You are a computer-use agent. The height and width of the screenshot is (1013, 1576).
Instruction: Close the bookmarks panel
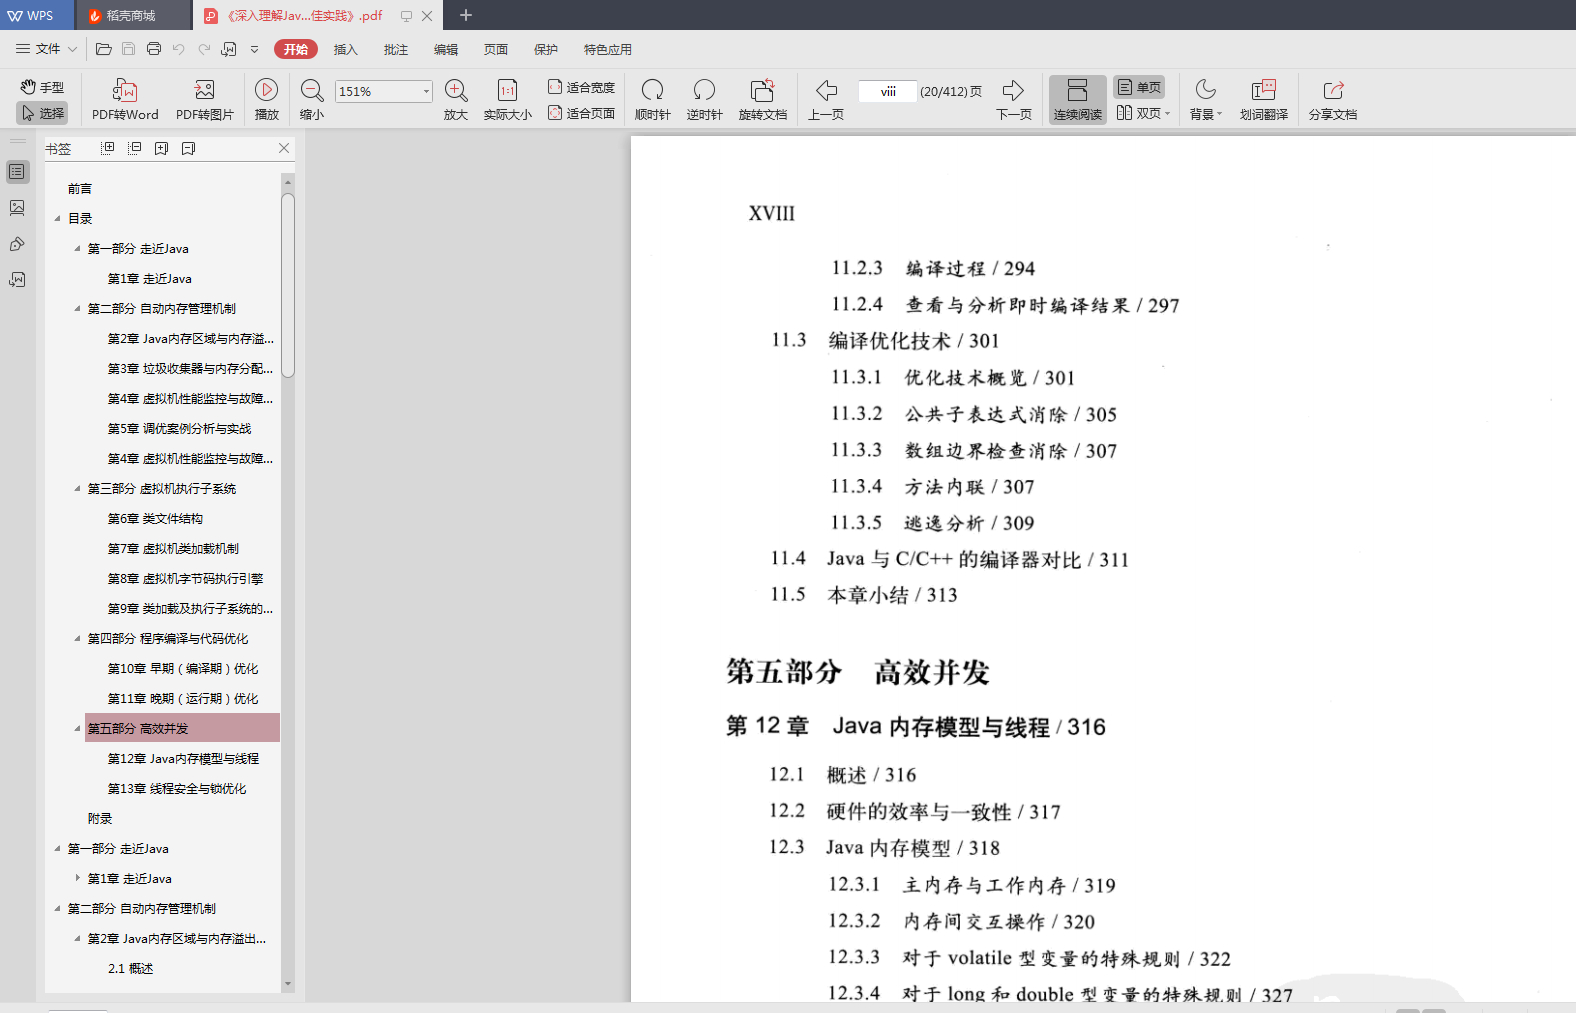click(284, 148)
